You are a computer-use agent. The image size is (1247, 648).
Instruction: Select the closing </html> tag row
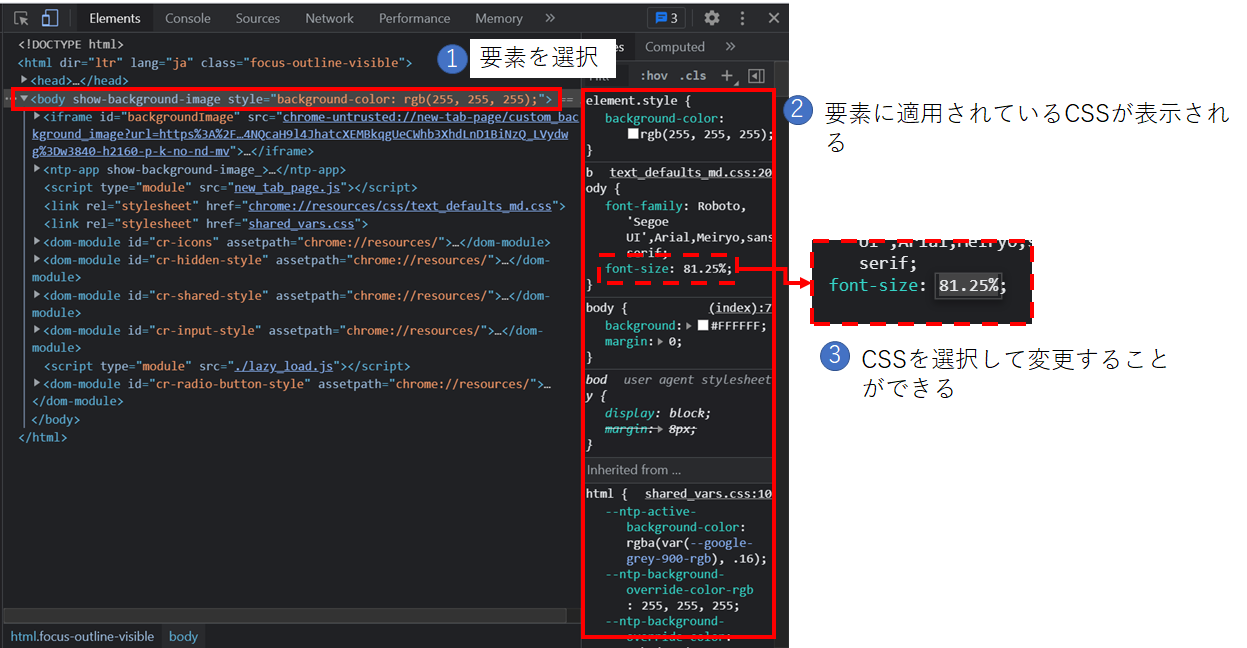[42, 437]
